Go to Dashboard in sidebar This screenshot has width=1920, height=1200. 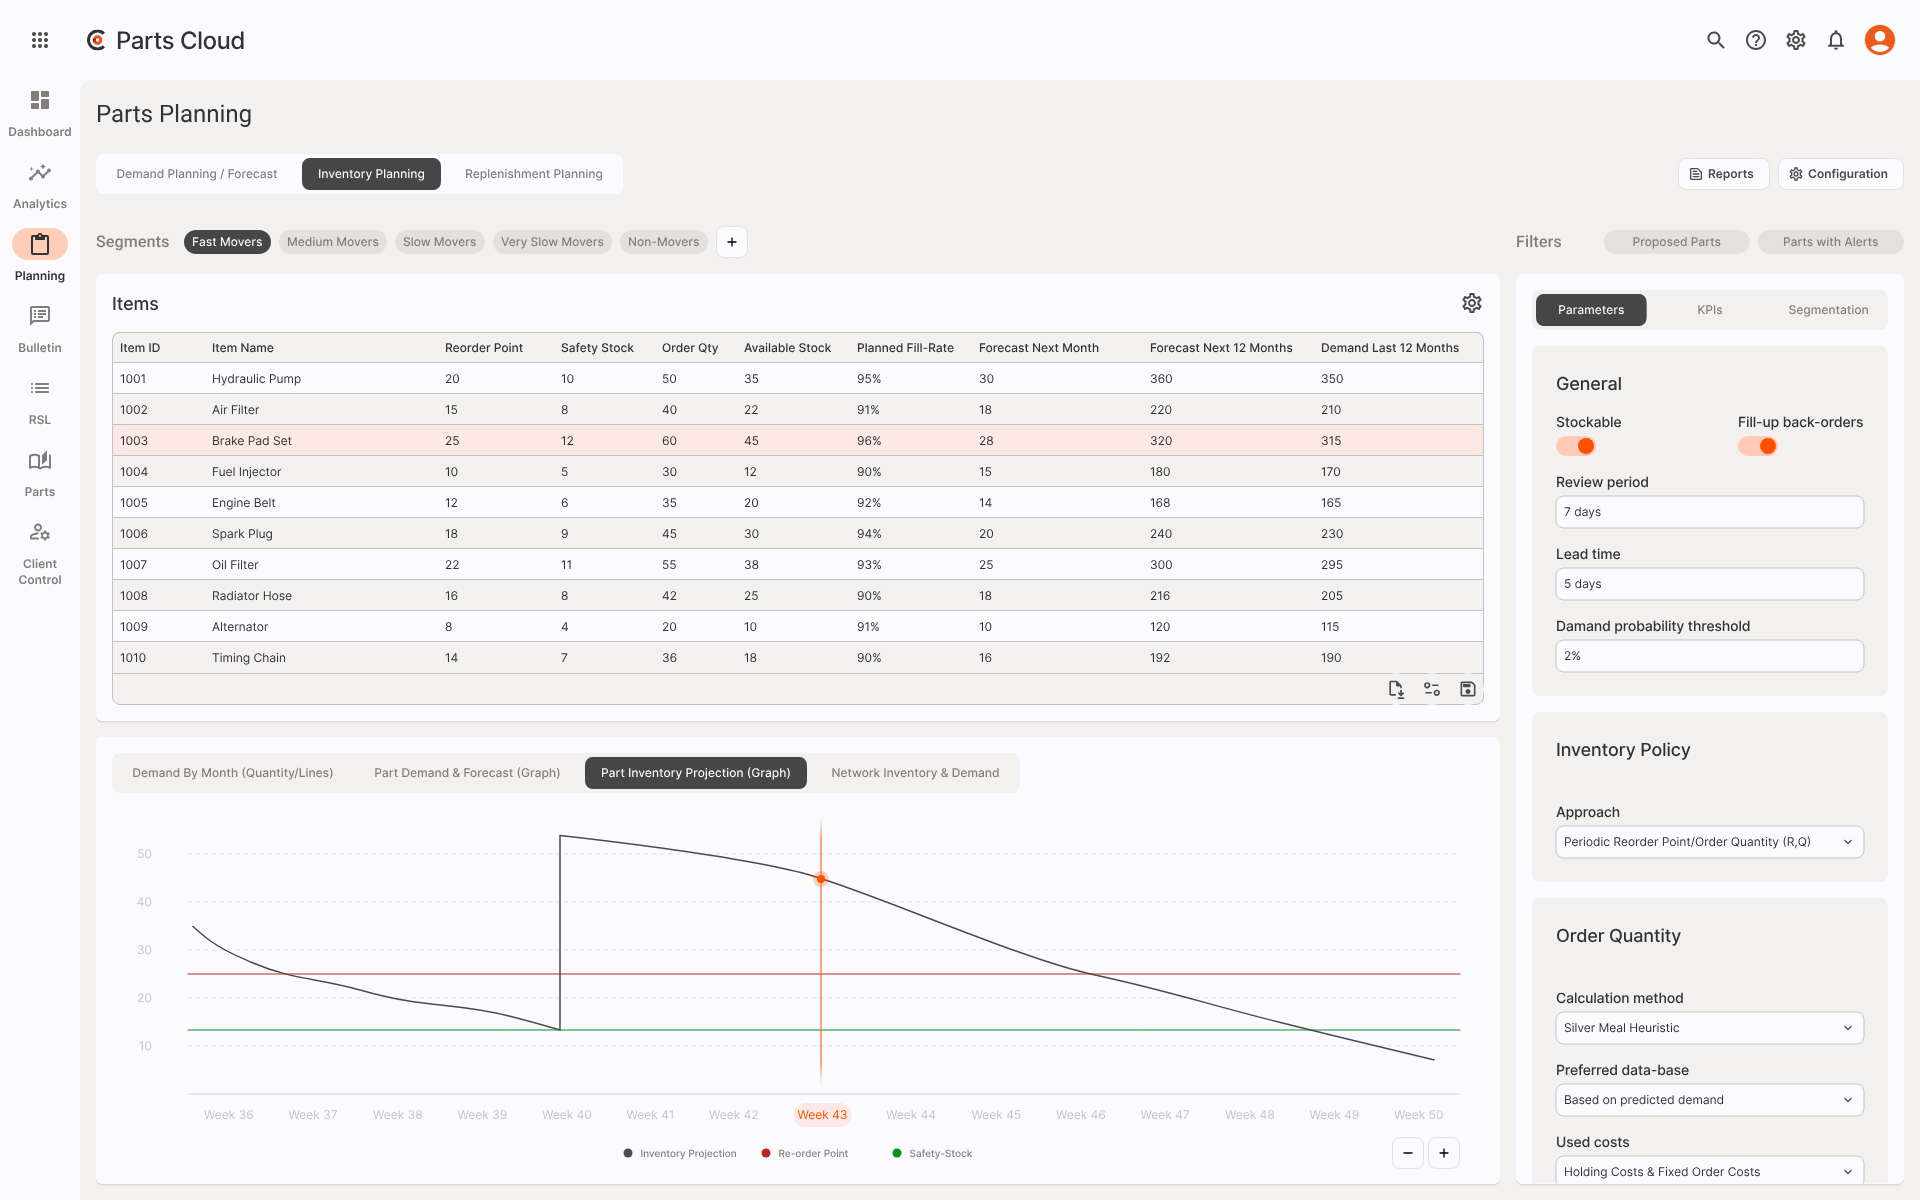click(x=40, y=113)
